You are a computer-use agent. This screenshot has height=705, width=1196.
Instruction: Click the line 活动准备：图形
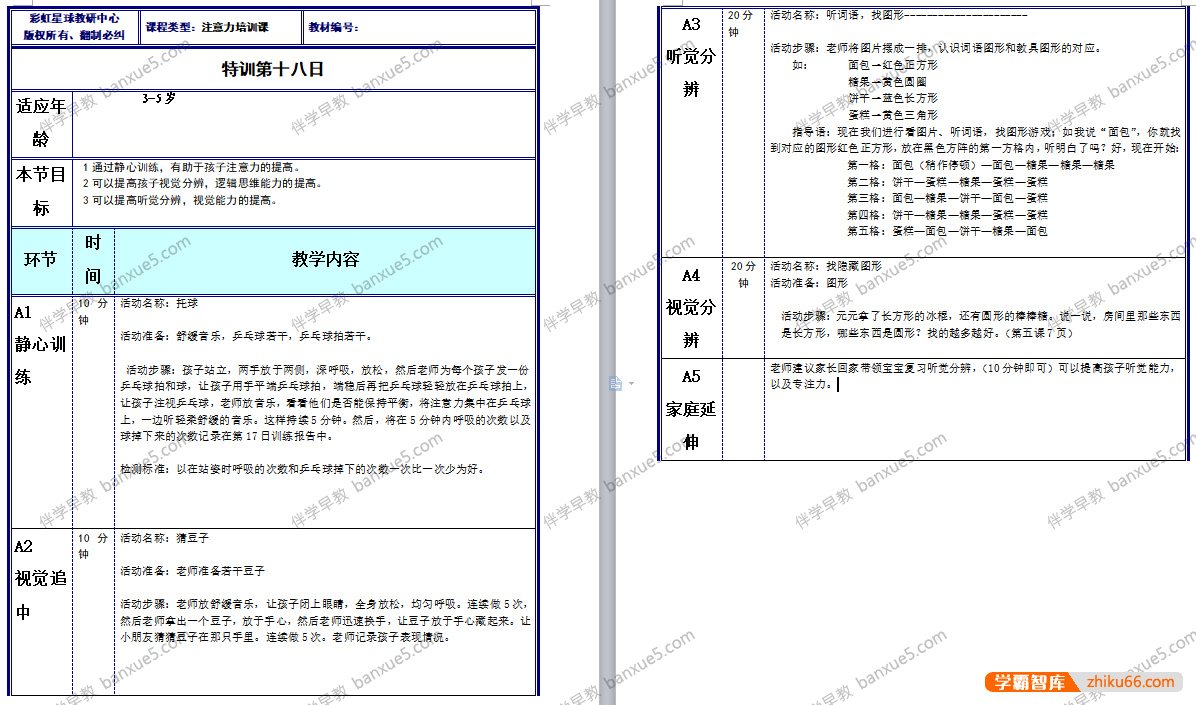coord(809,283)
